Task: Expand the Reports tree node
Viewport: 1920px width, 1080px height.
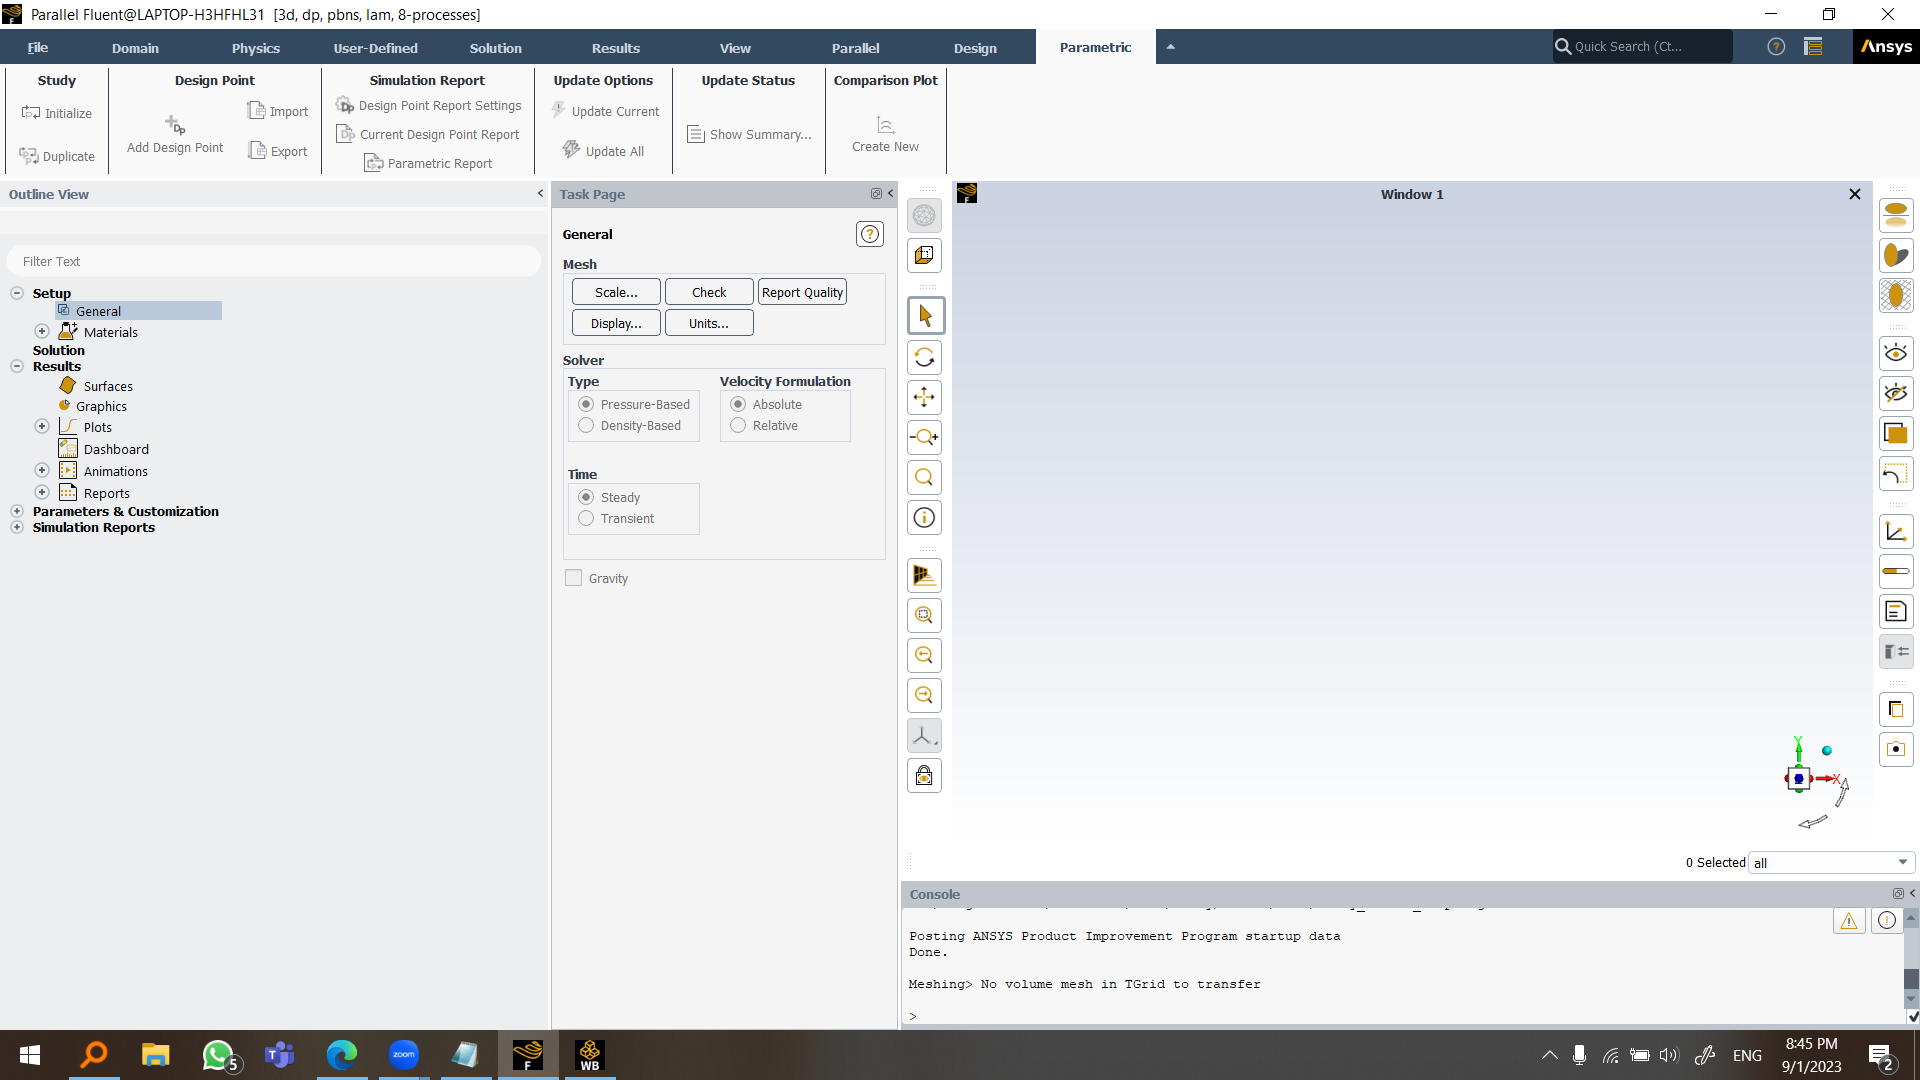Action: tap(42, 492)
